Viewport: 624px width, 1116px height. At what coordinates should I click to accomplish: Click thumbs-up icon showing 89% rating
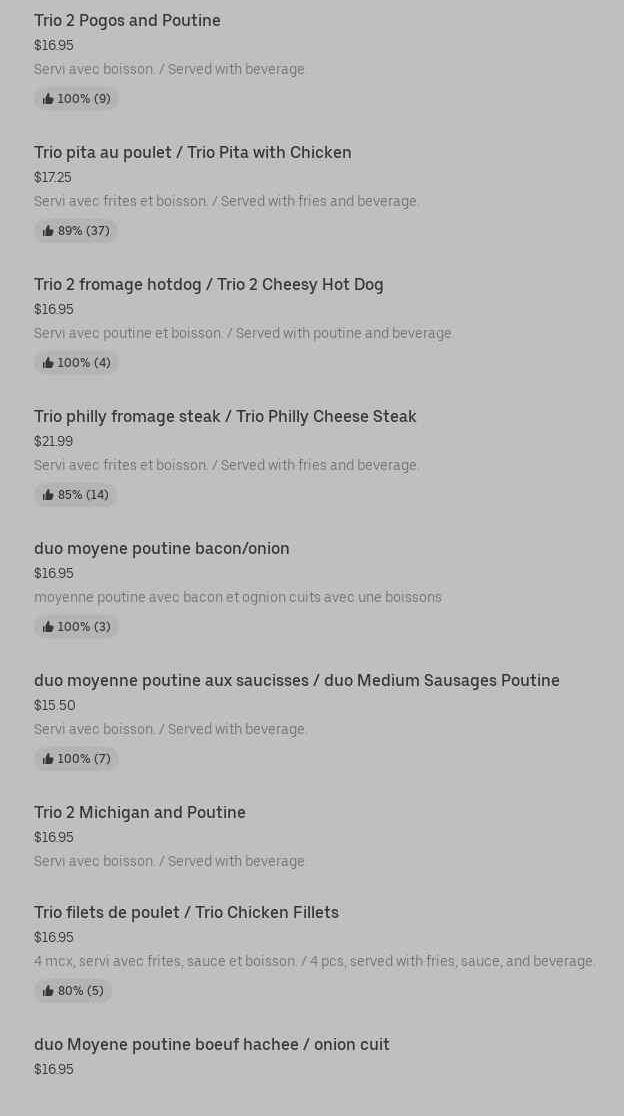[x=48, y=231]
